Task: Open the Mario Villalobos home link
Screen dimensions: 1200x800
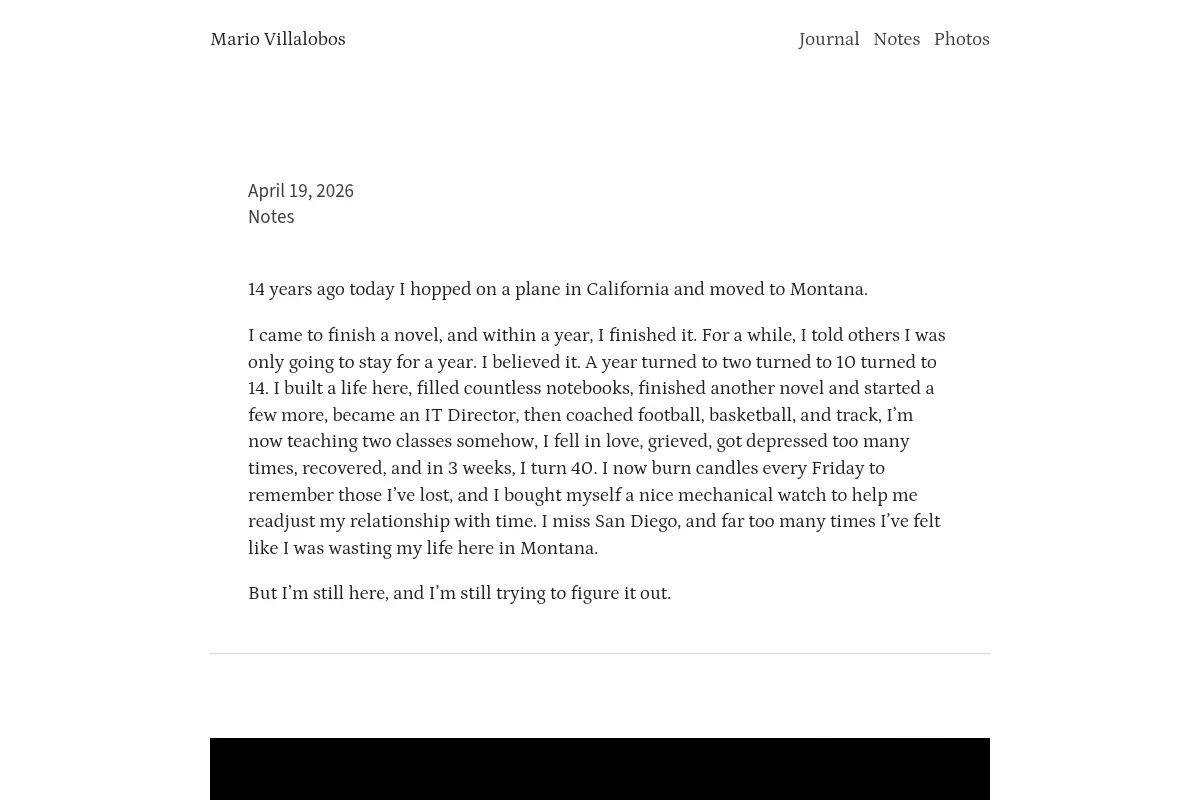Action: click(278, 40)
